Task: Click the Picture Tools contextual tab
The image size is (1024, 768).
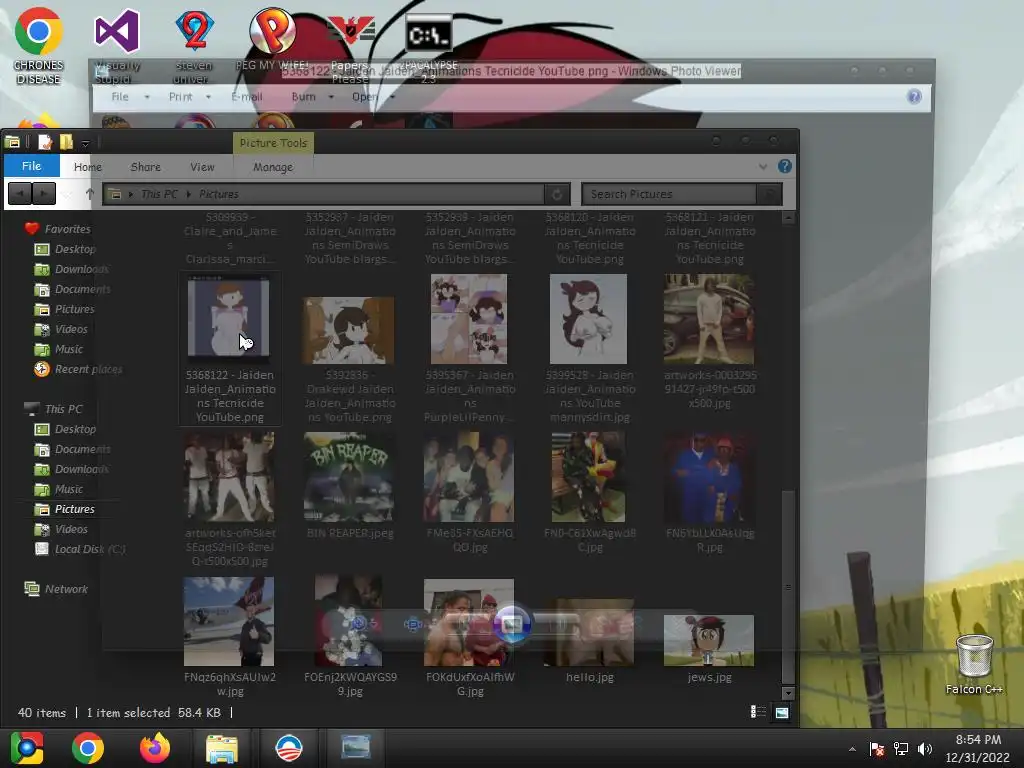Action: click(273, 142)
